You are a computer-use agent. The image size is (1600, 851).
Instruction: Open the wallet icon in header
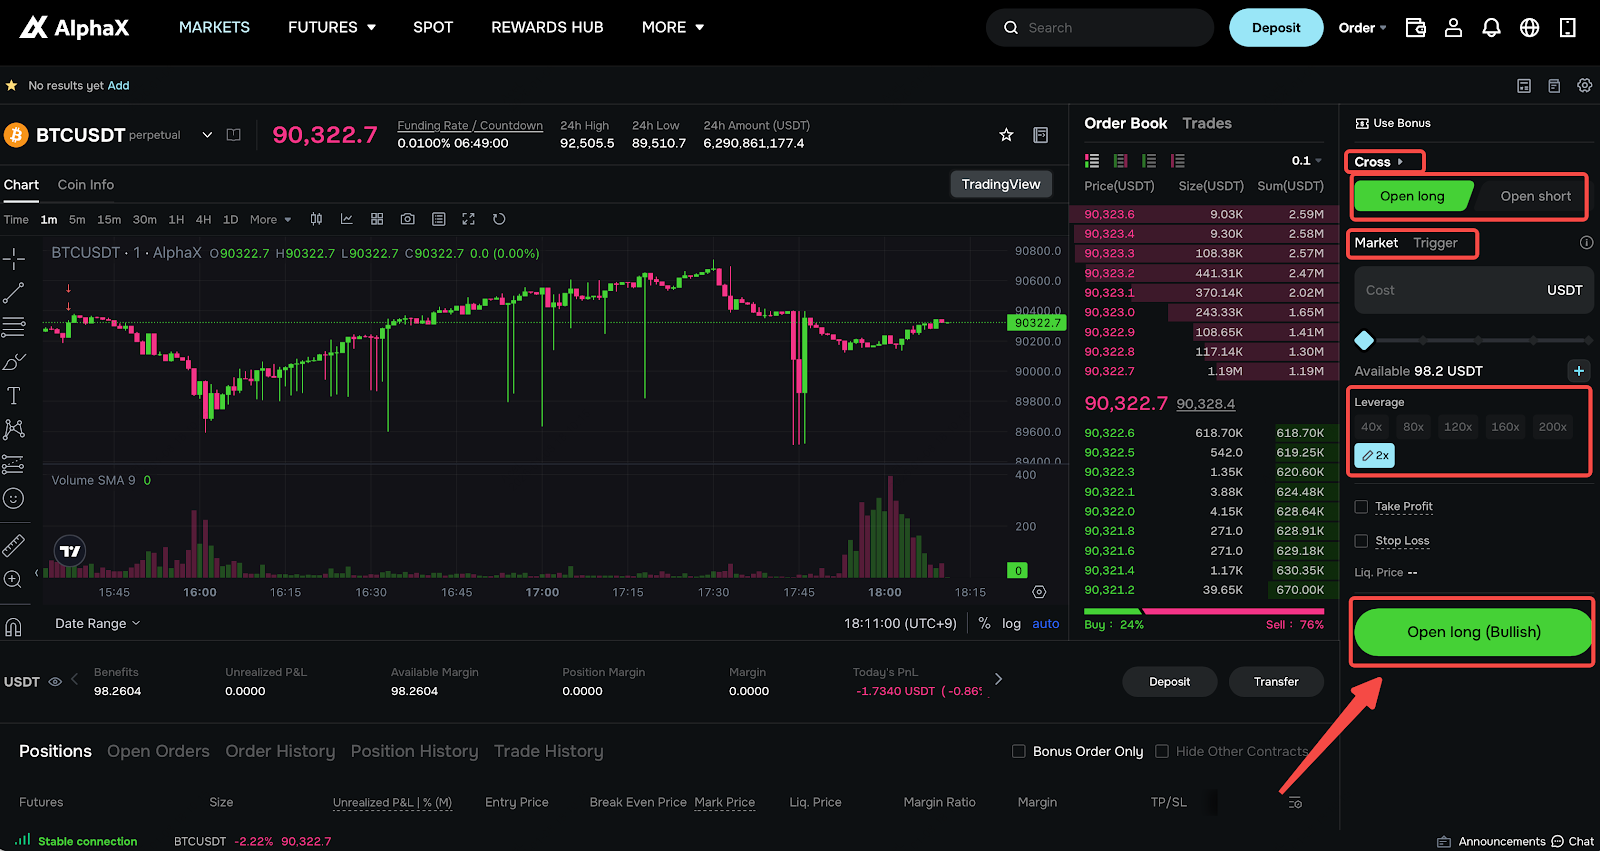[x=1415, y=28]
